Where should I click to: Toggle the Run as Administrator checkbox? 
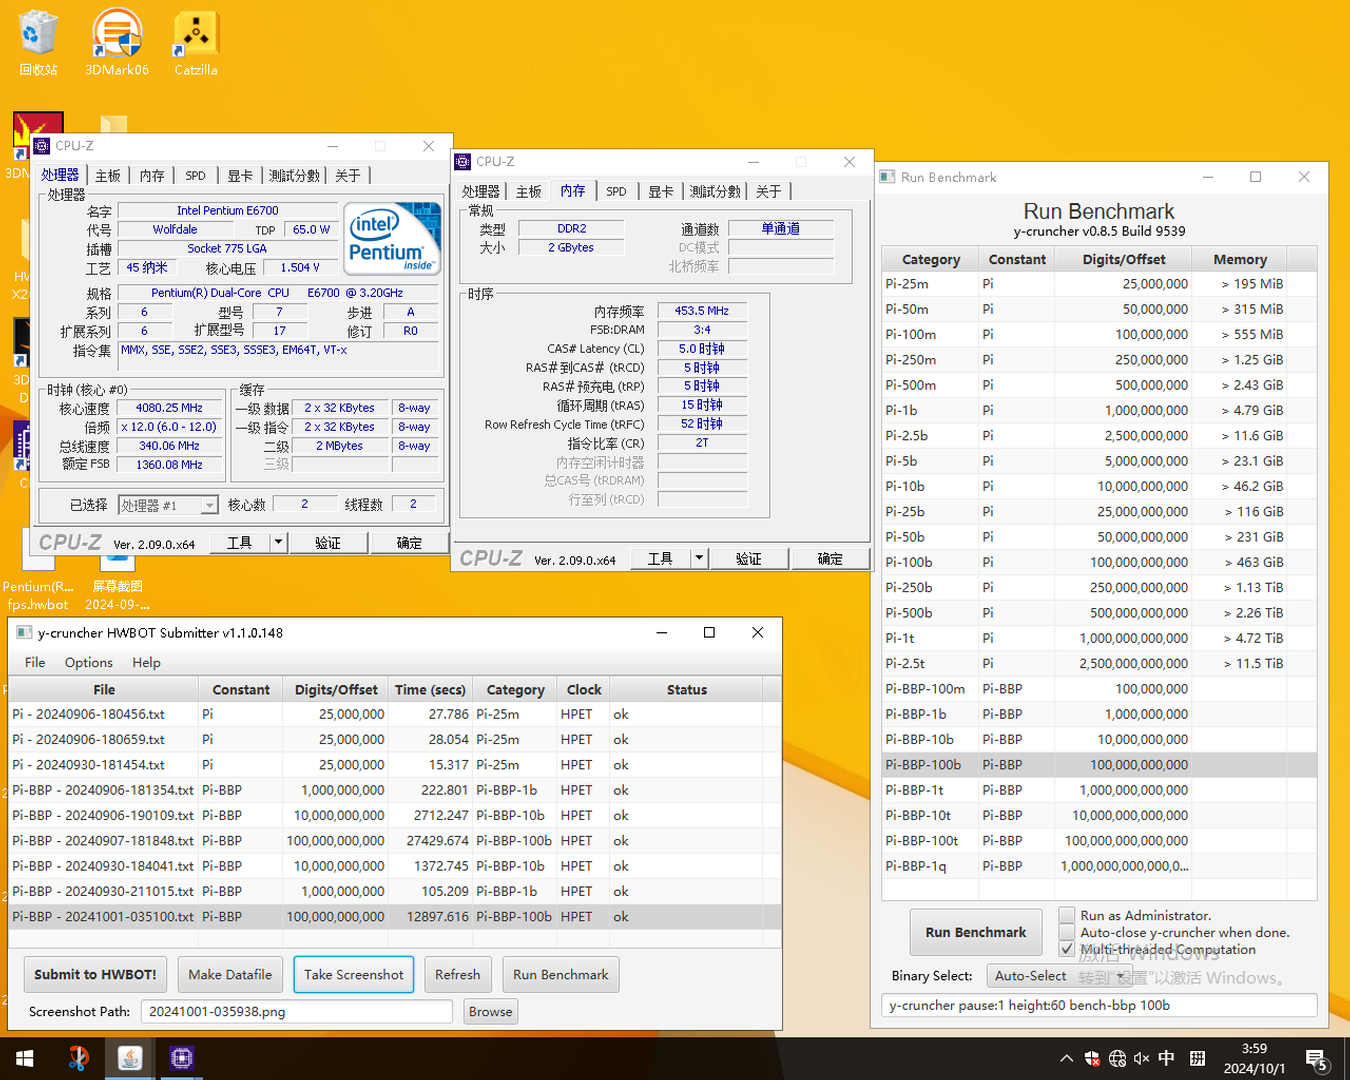tap(1067, 915)
